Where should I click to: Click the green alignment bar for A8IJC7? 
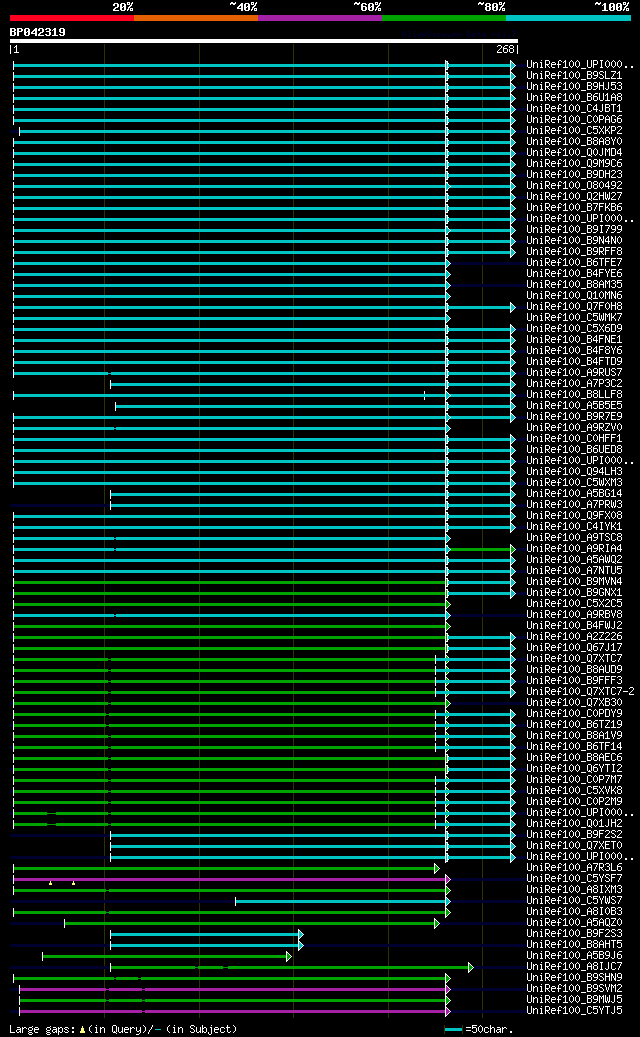pyautogui.click(x=292, y=968)
